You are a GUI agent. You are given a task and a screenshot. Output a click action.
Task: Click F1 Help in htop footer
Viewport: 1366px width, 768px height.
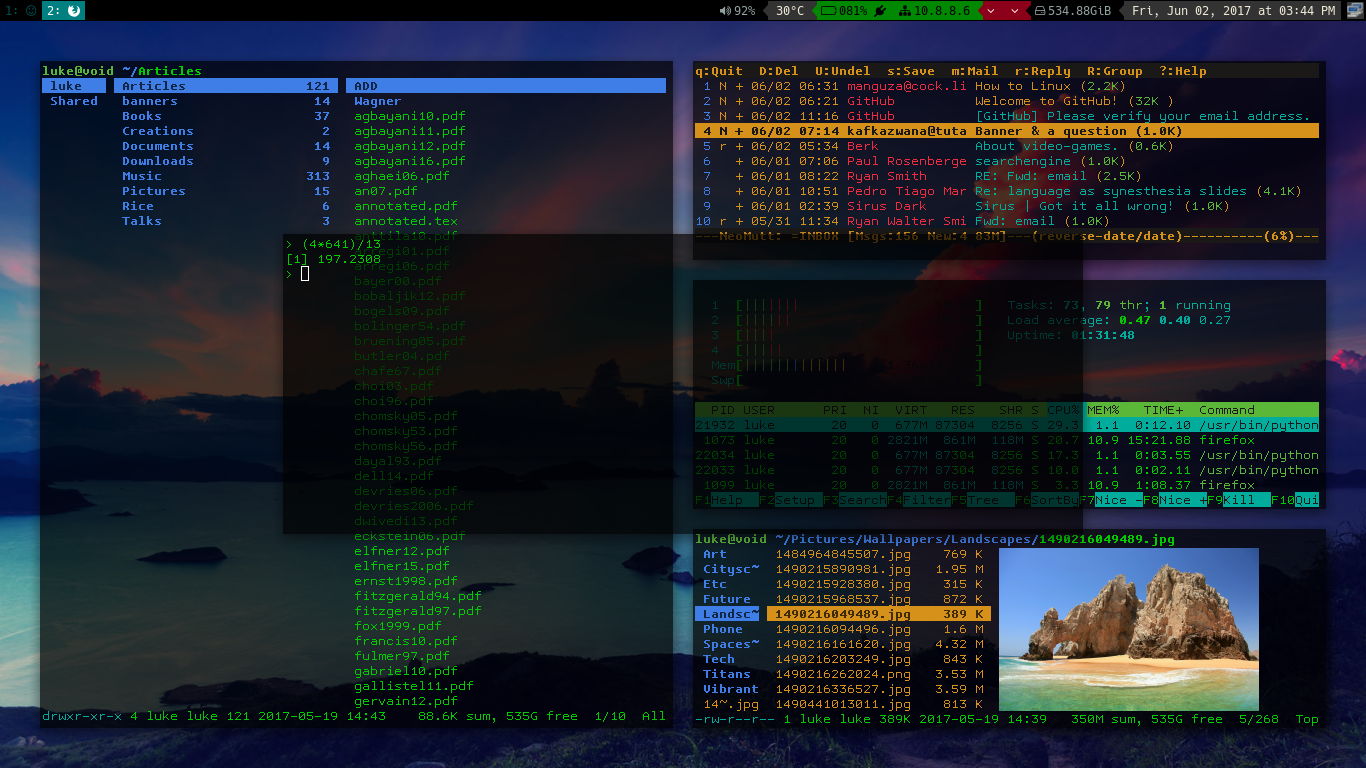point(718,500)
